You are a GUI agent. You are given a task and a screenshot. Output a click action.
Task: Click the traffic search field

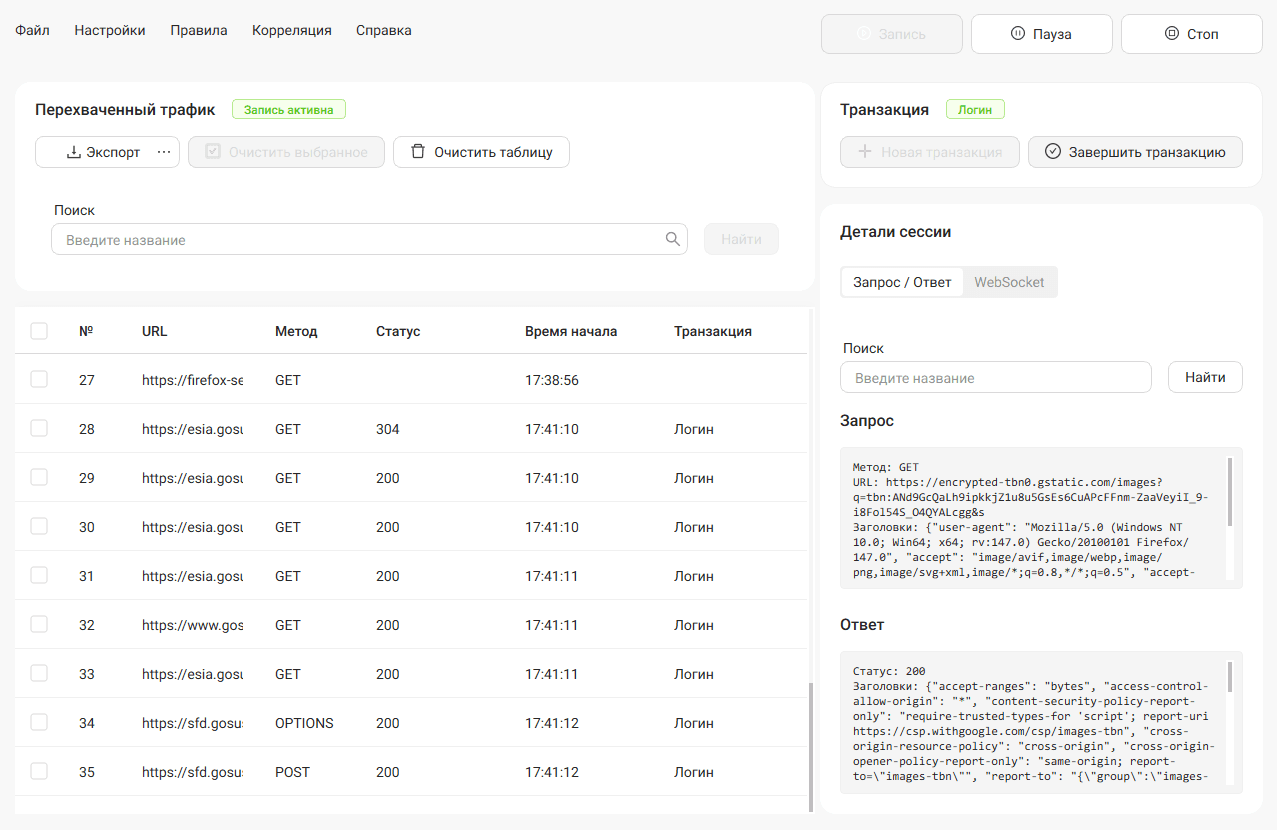[369, 239]
